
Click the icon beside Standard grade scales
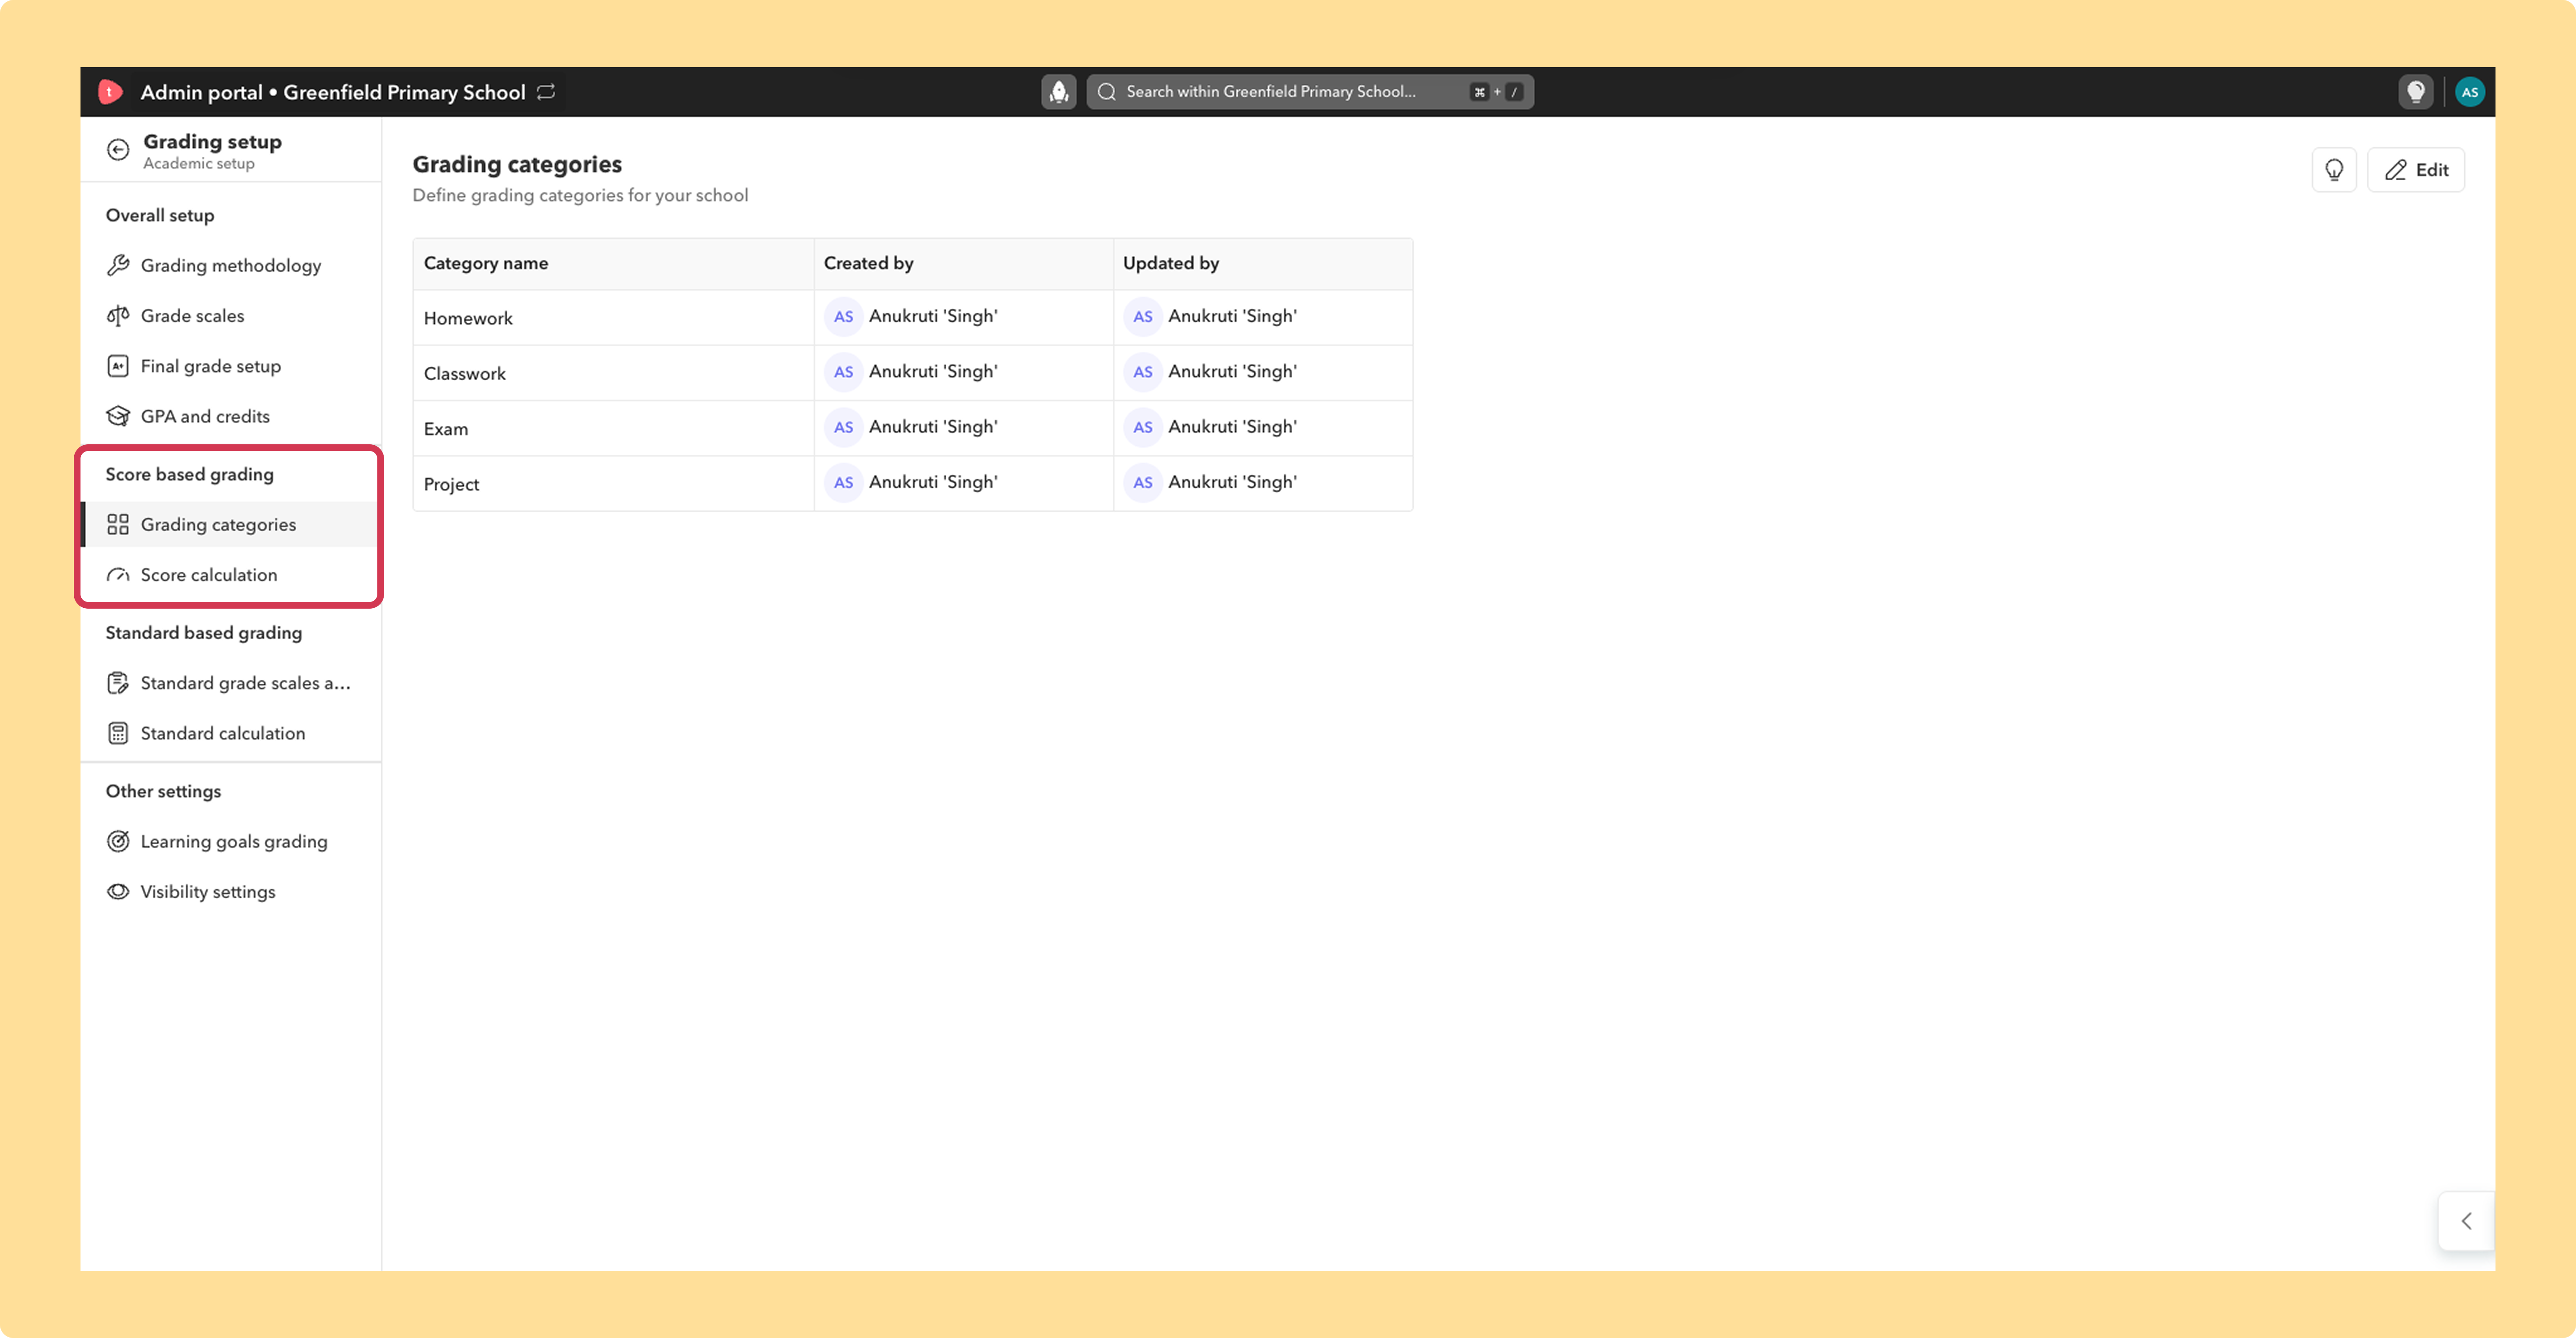tap(118, 683)
